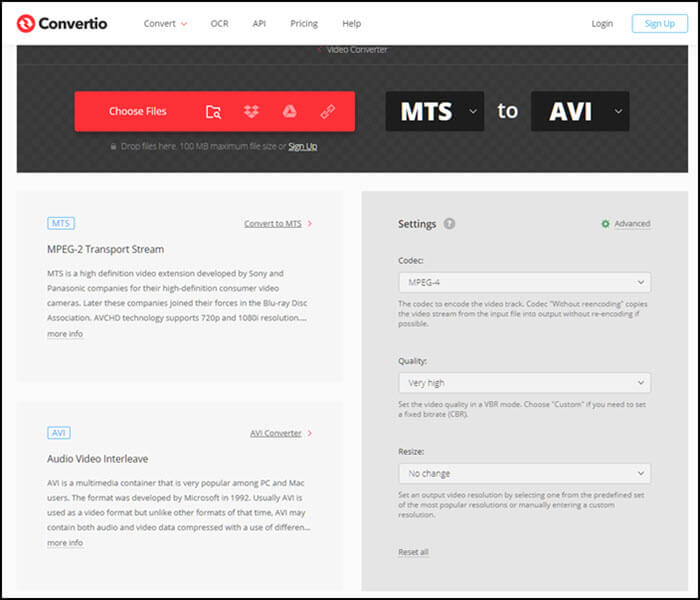700x600 pixels.
Task: Browse computer files with folder search icon
Action: pos(213,112)
